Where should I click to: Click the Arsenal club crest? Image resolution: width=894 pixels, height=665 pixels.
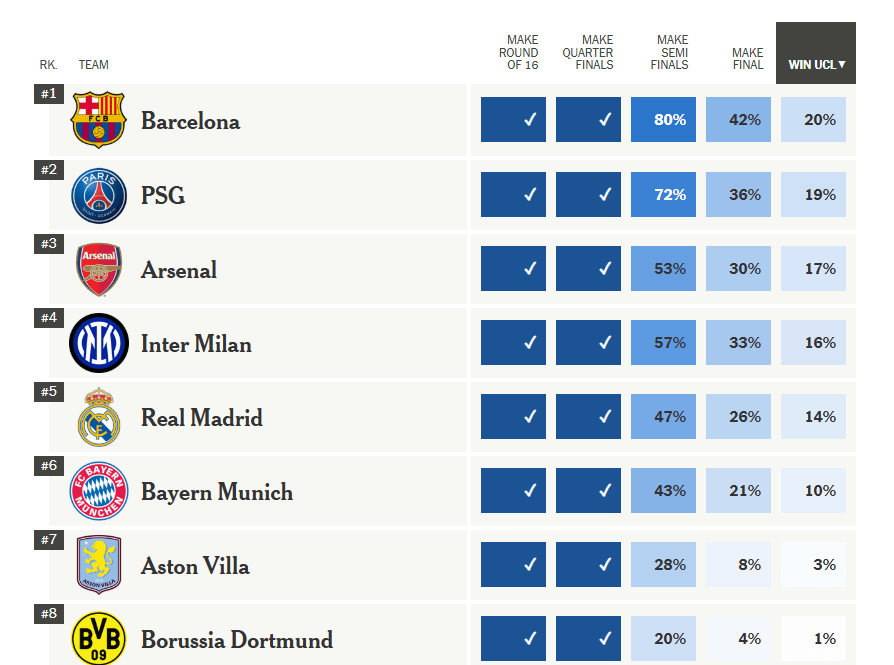99,269
